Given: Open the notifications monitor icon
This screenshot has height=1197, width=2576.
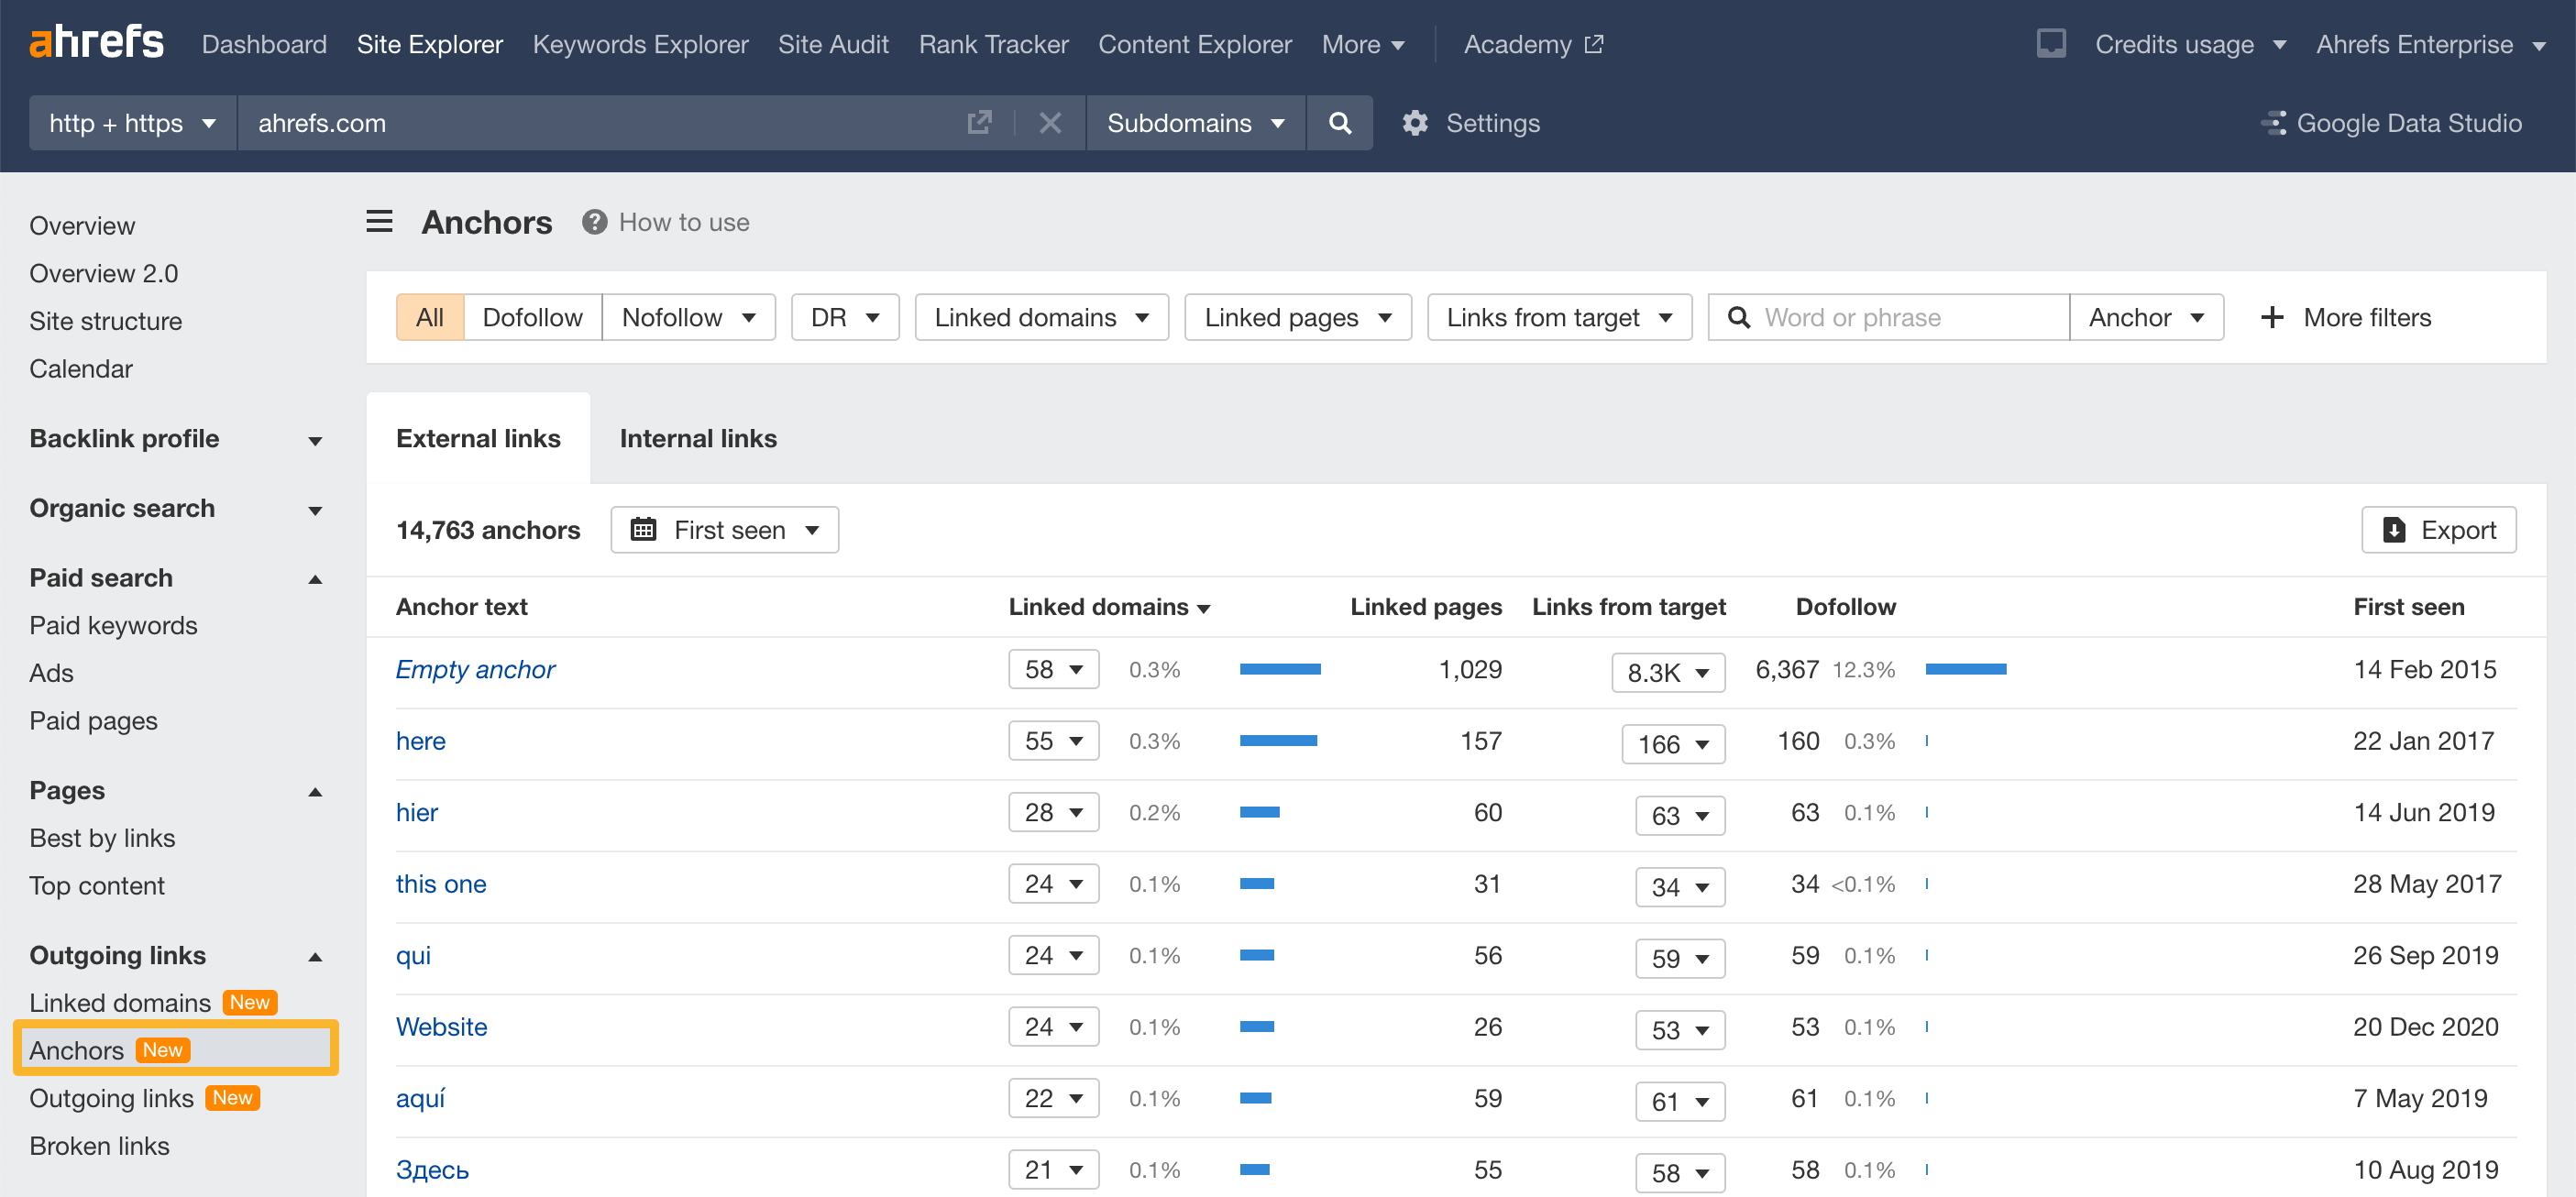Looking at the screenshot, I should (x=2051, y=43).
